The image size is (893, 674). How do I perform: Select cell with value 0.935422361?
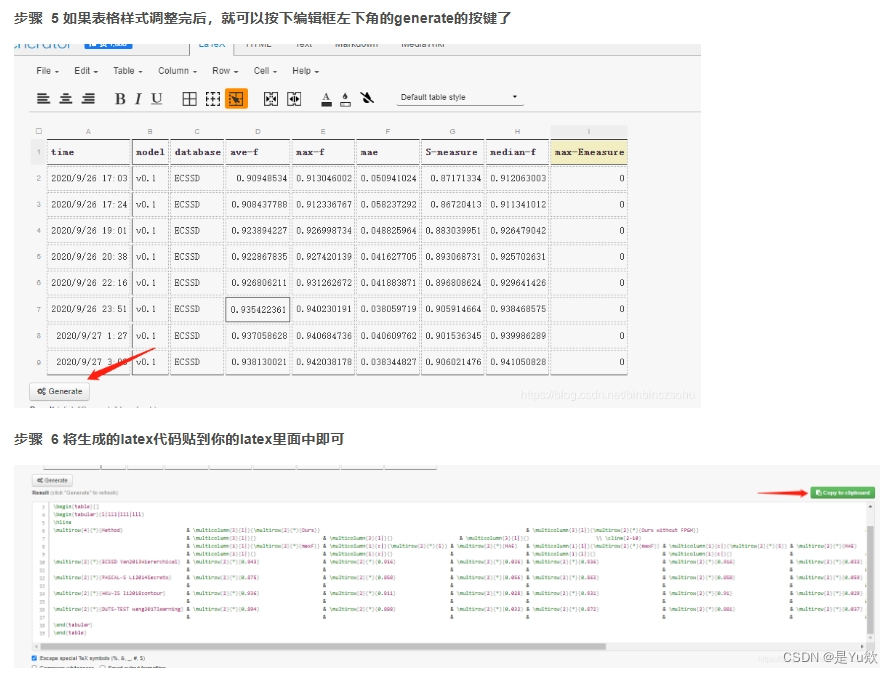coord(258,309)
